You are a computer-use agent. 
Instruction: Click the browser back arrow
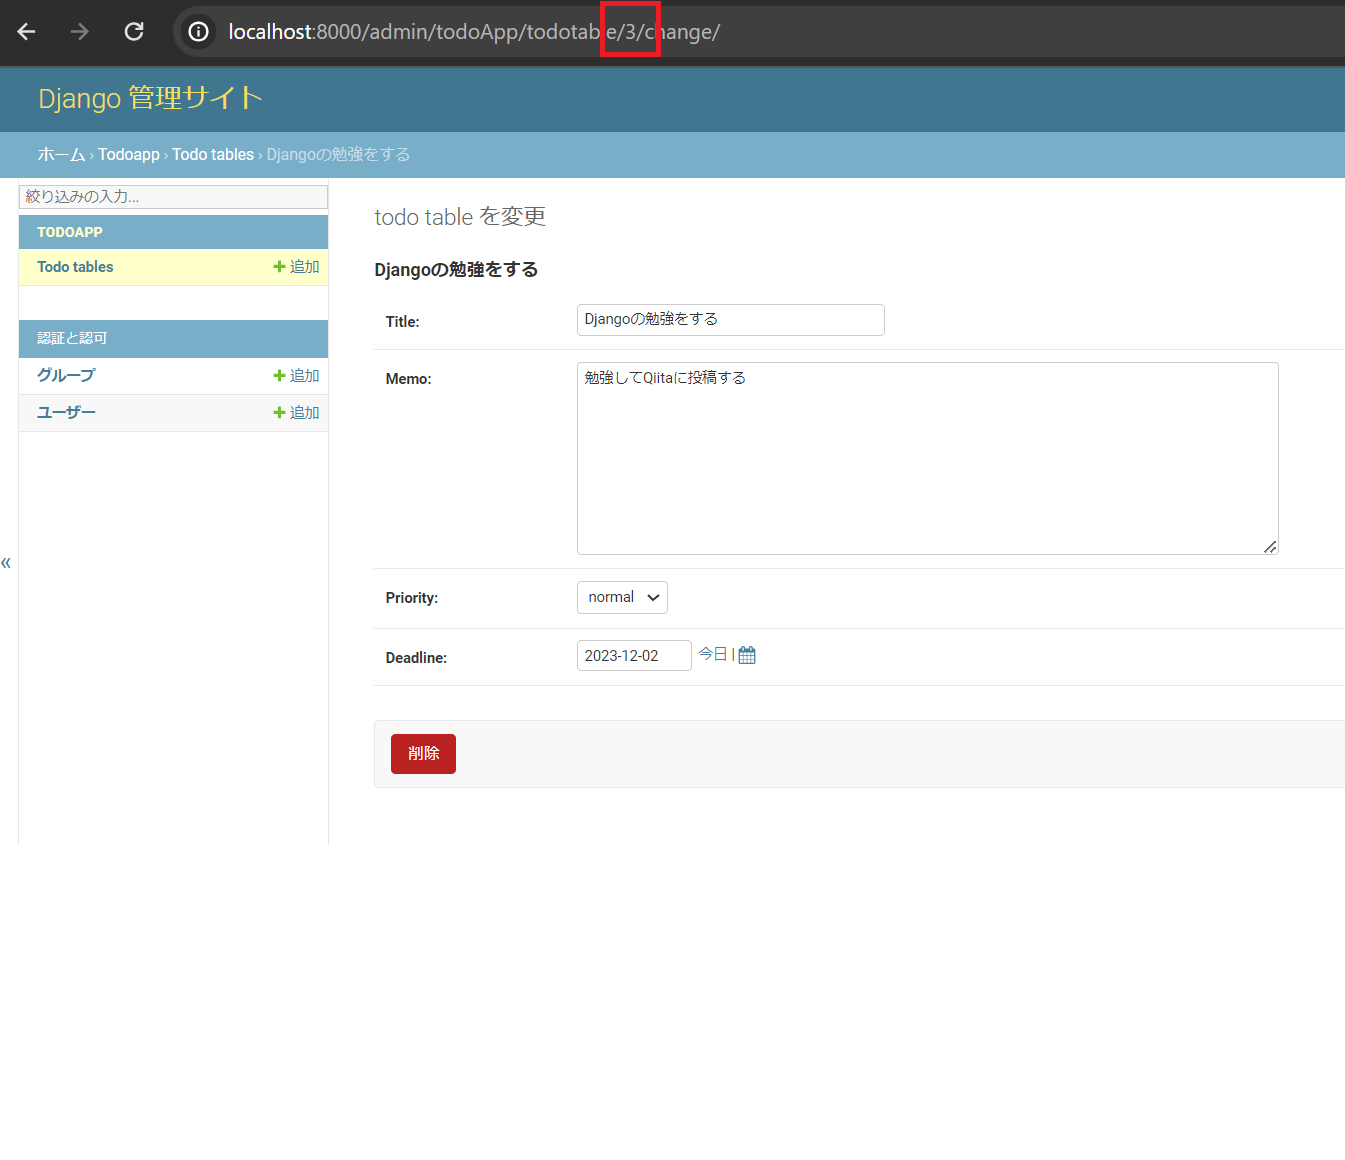coord(25,31)
